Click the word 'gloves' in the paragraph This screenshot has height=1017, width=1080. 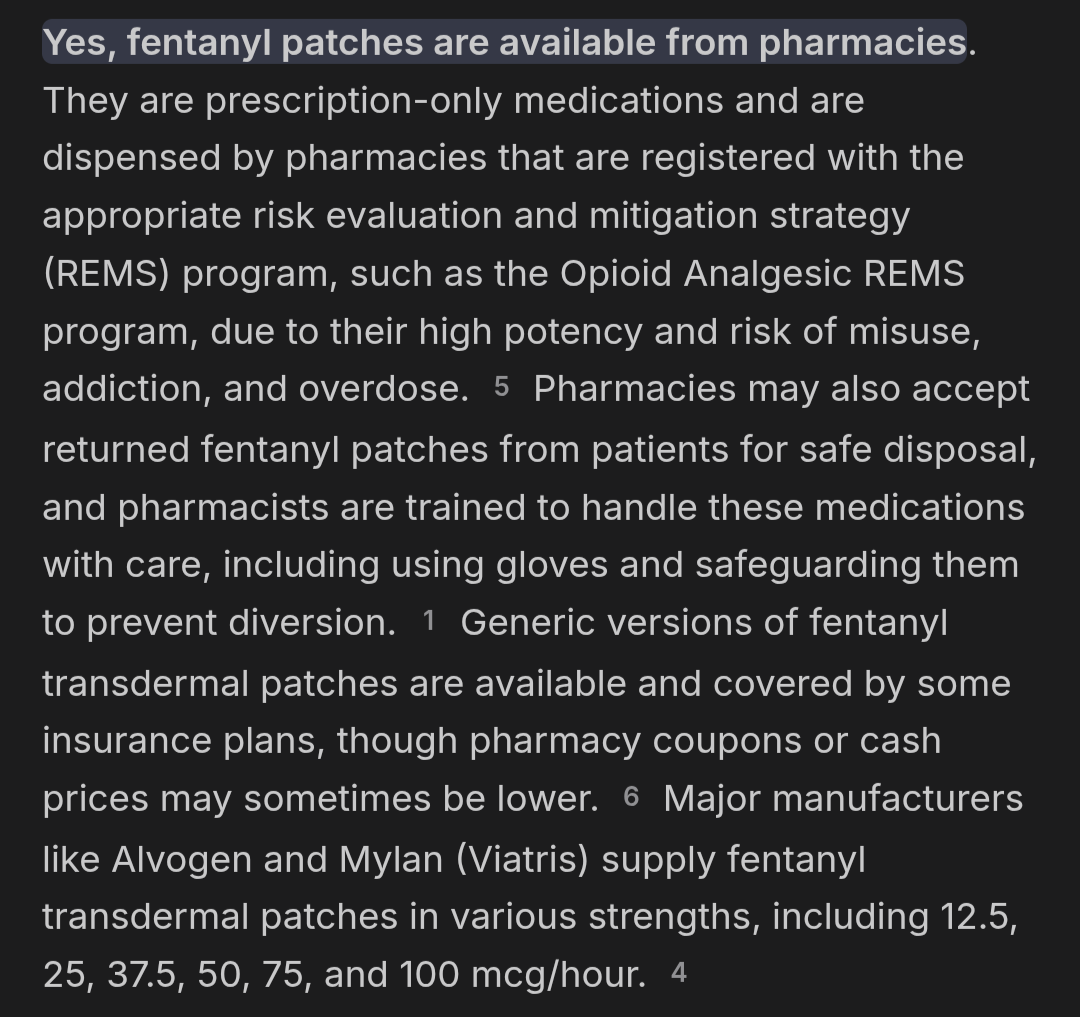[x=552, y=565]
